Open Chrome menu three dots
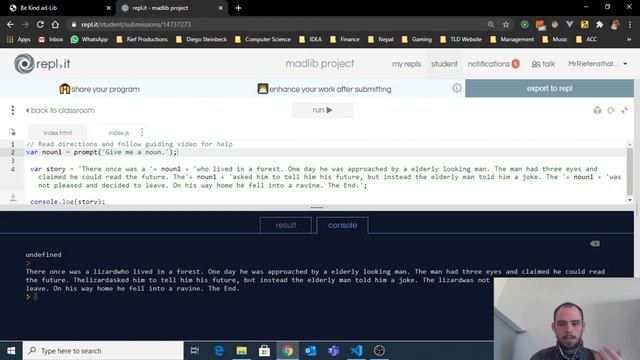 coord(630,24)
